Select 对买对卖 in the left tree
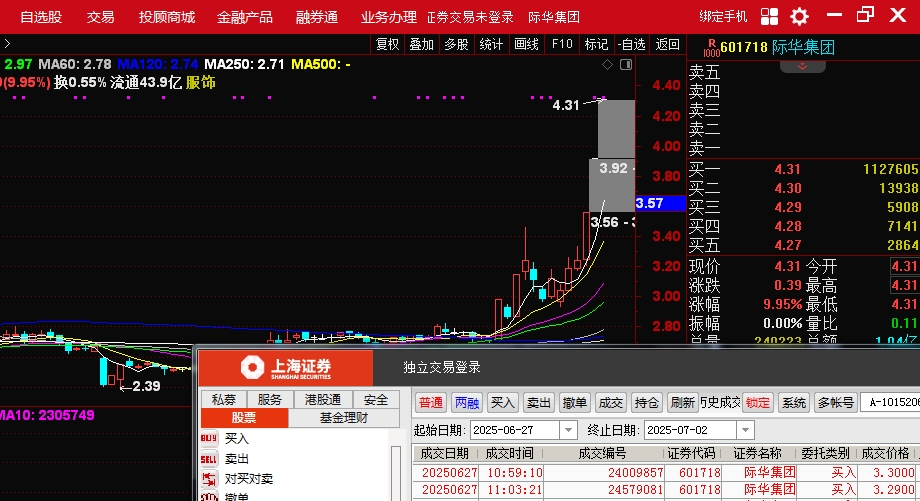 pos(249,479)
